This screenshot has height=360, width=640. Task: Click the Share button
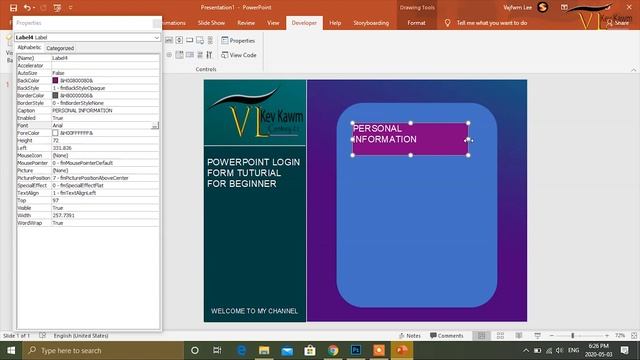pos(618,23)
